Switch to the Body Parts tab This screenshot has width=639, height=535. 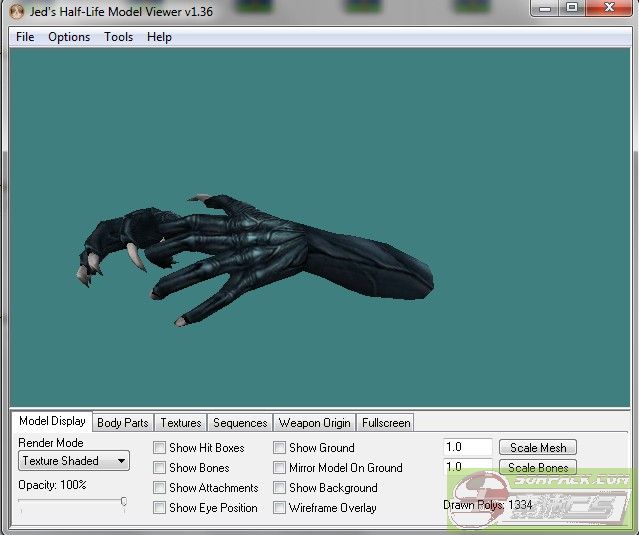coord(122,423)
